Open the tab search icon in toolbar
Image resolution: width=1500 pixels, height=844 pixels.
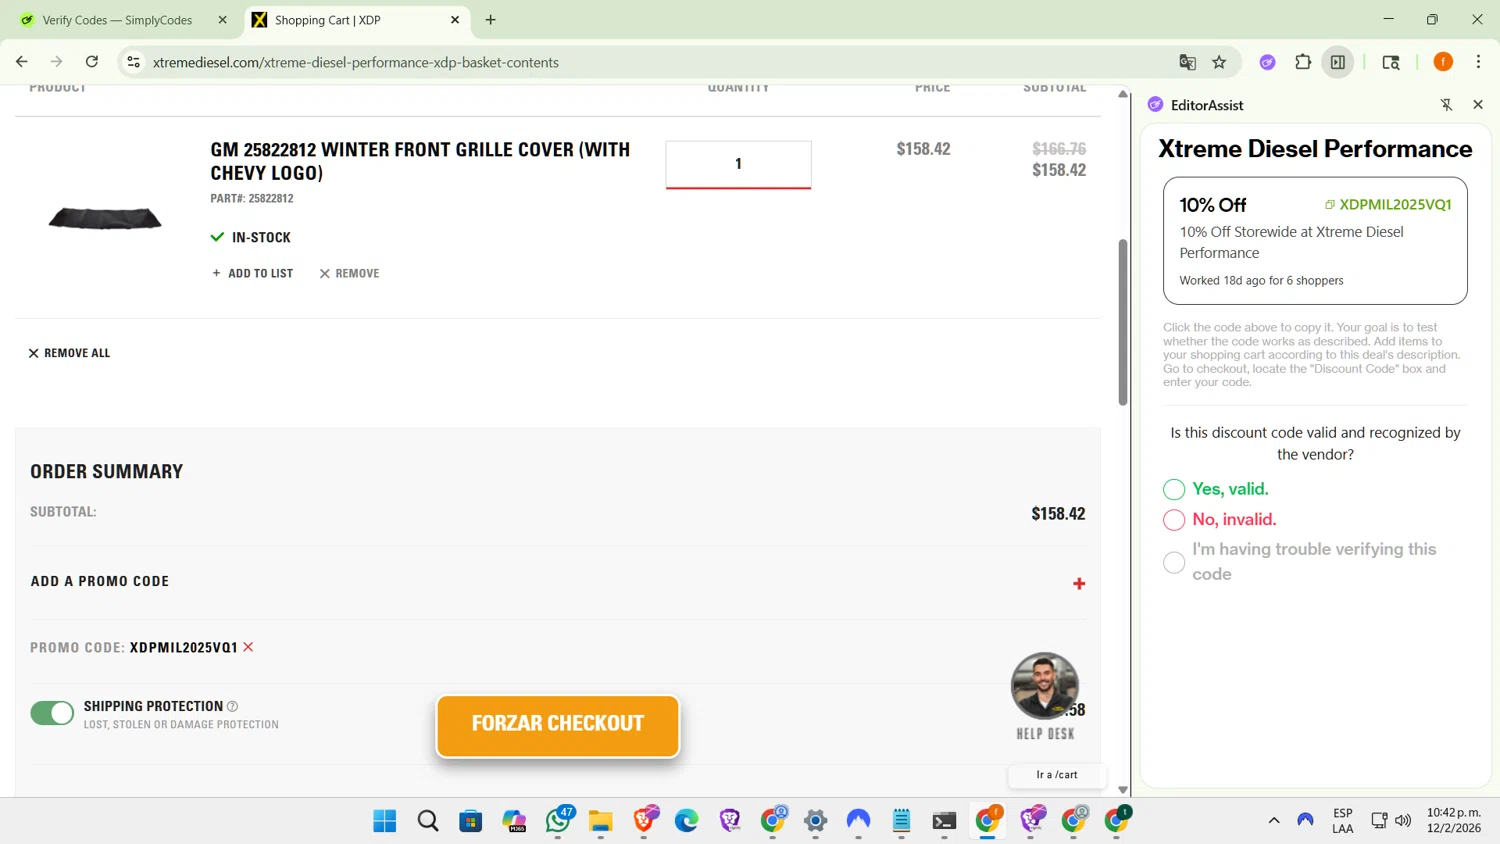(1391, 62)
